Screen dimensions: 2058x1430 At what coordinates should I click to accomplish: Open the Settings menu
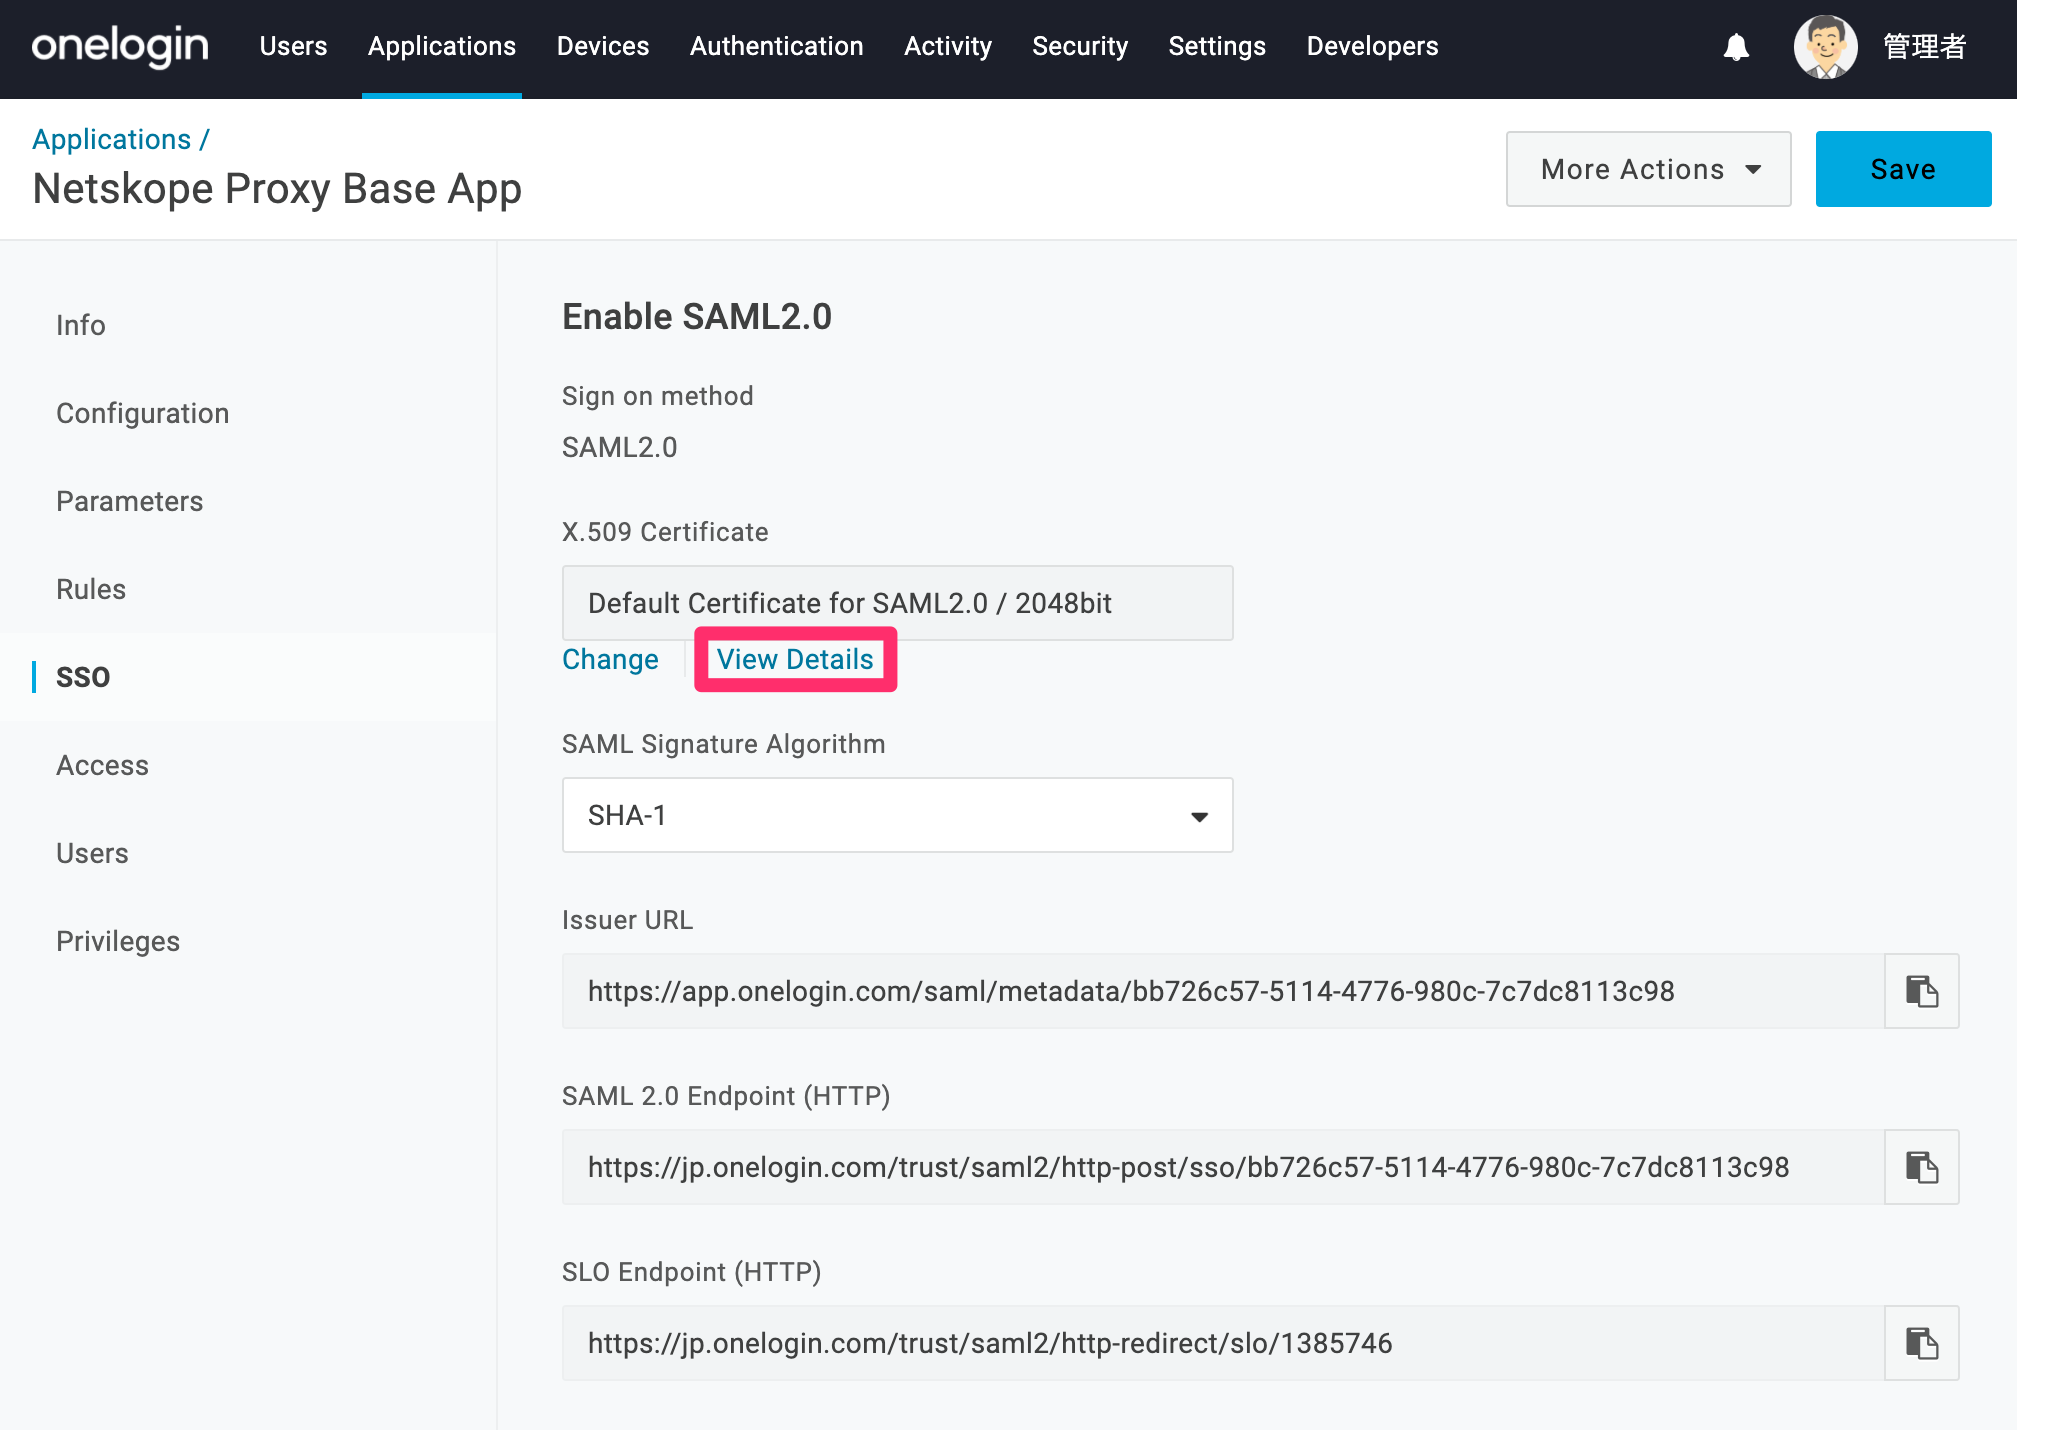(x=1217, y=47)
